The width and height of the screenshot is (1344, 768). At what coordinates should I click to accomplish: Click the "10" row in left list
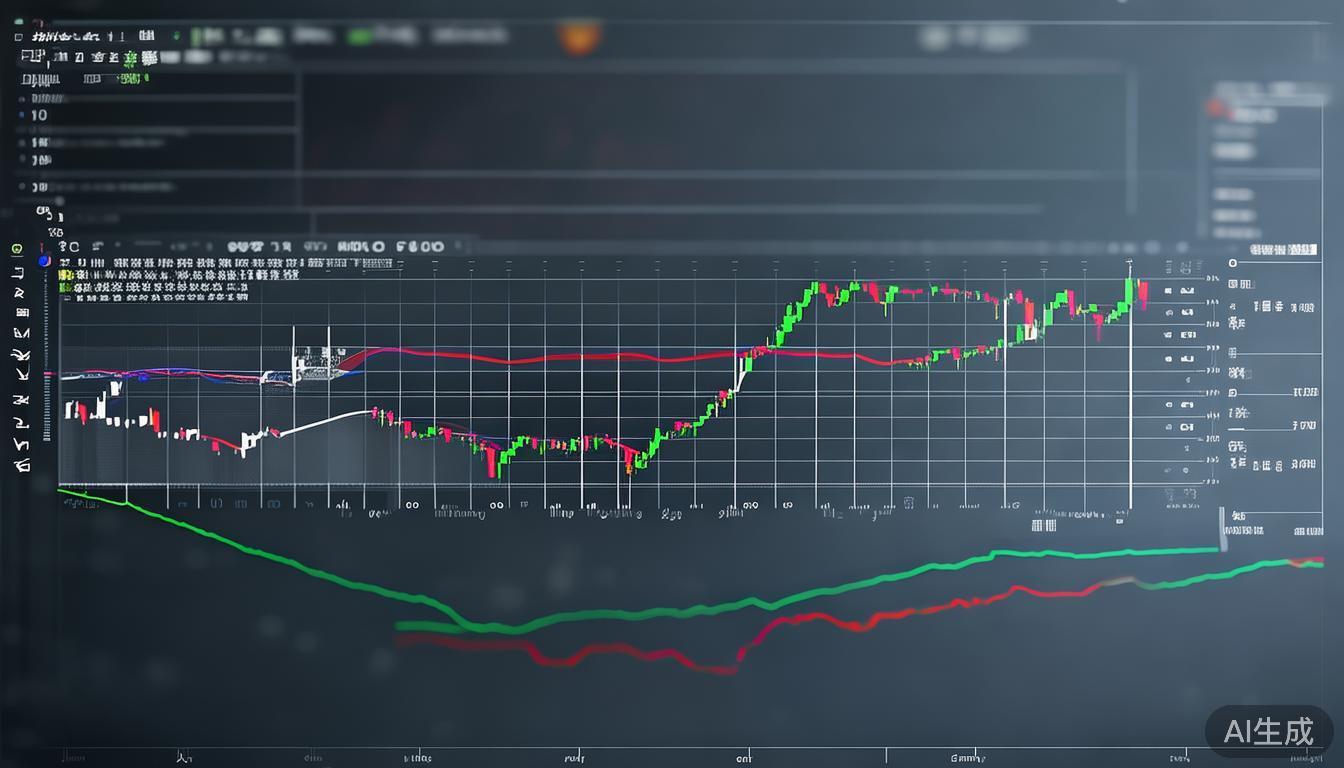40,115
